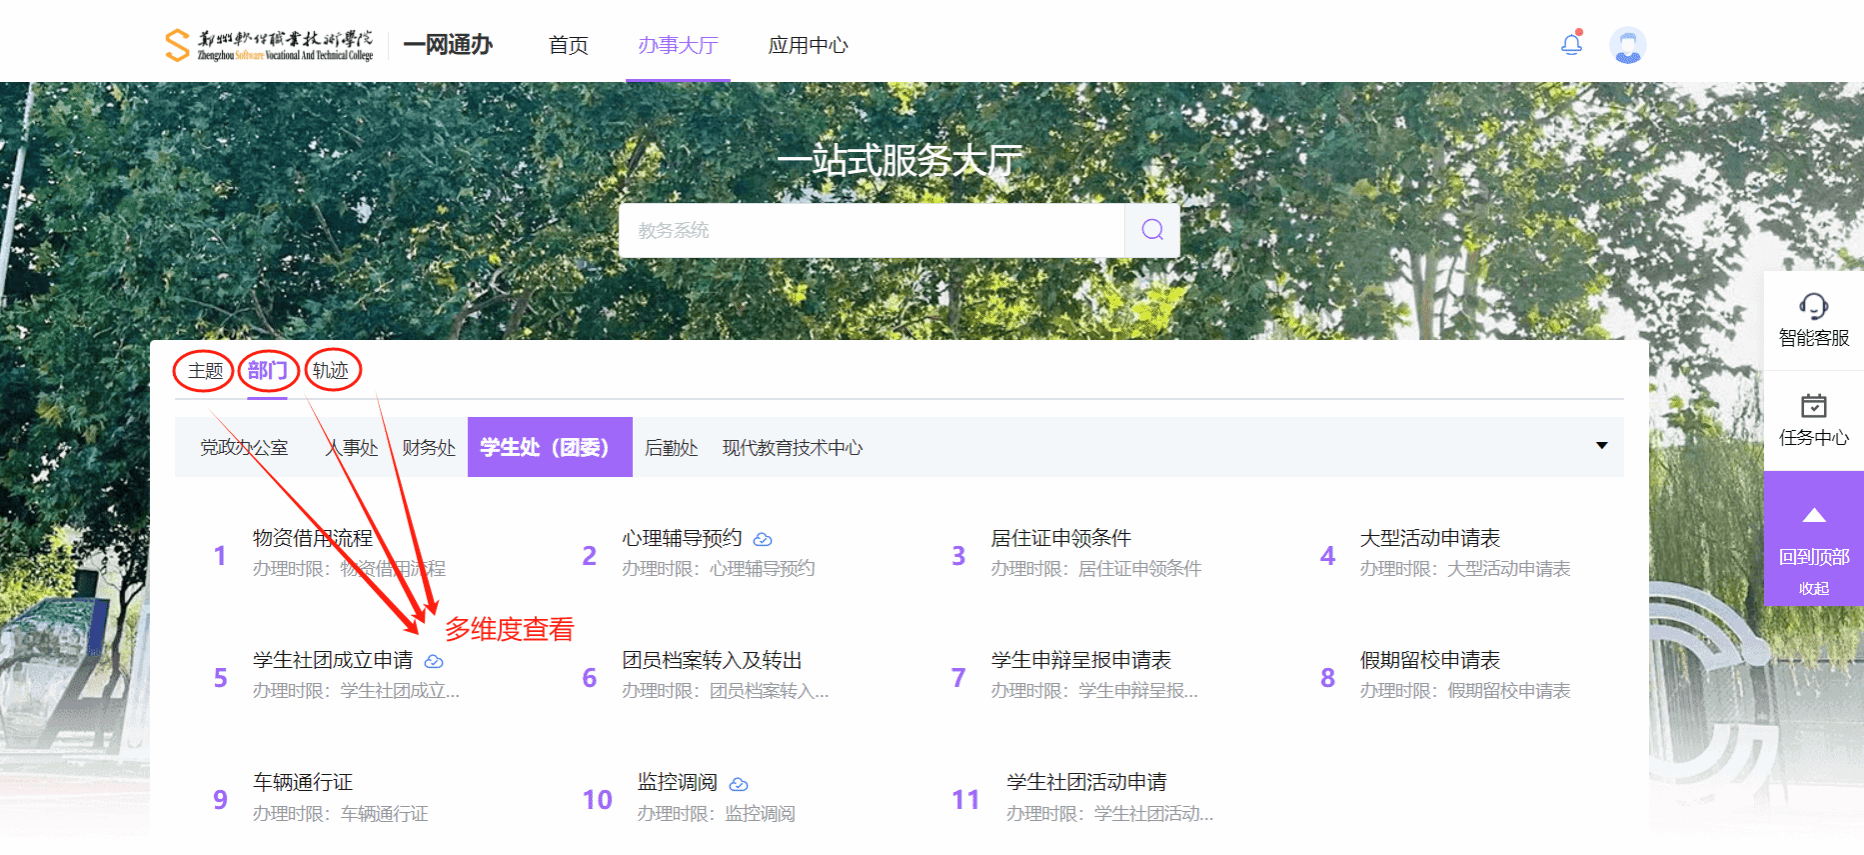The width and height of the screenshot is (1864, 855).
Task: Open 任务中心 calendar icon
Action: [1813, 406]
